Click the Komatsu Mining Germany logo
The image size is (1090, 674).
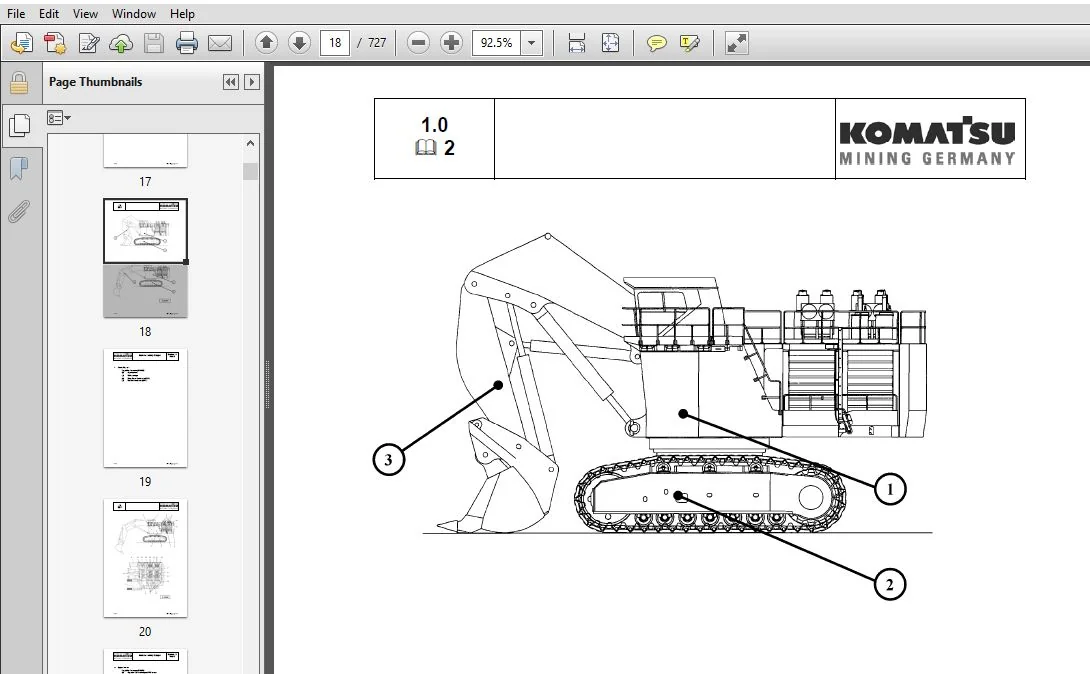[x=927, y=141]
